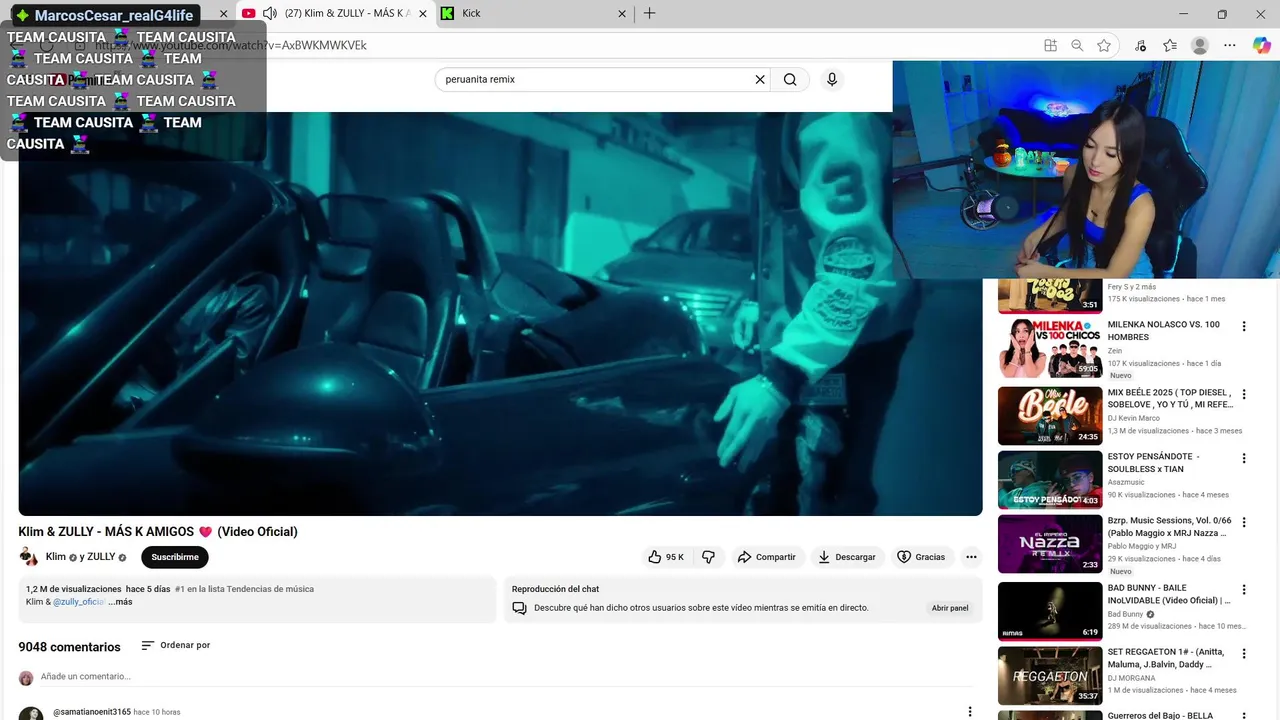The width and height of the screenshot is (1280, 720).
Task: Open '#1 en la lista Tendencias de música' link
Action: [x=244, y=589]
